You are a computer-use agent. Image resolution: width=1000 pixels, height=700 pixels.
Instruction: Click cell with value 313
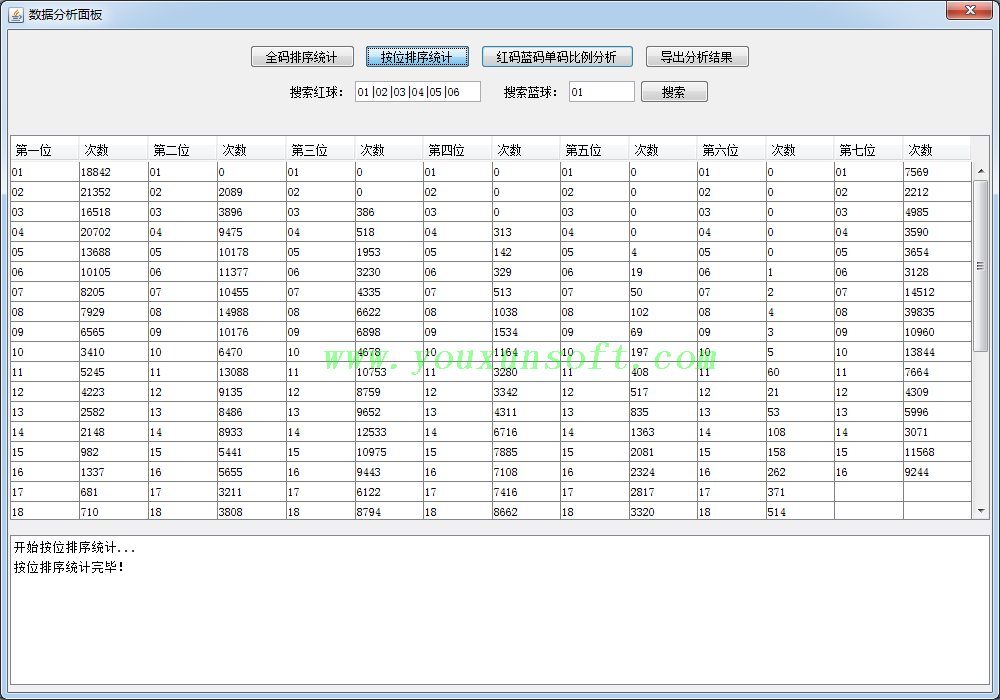(526, 232)
